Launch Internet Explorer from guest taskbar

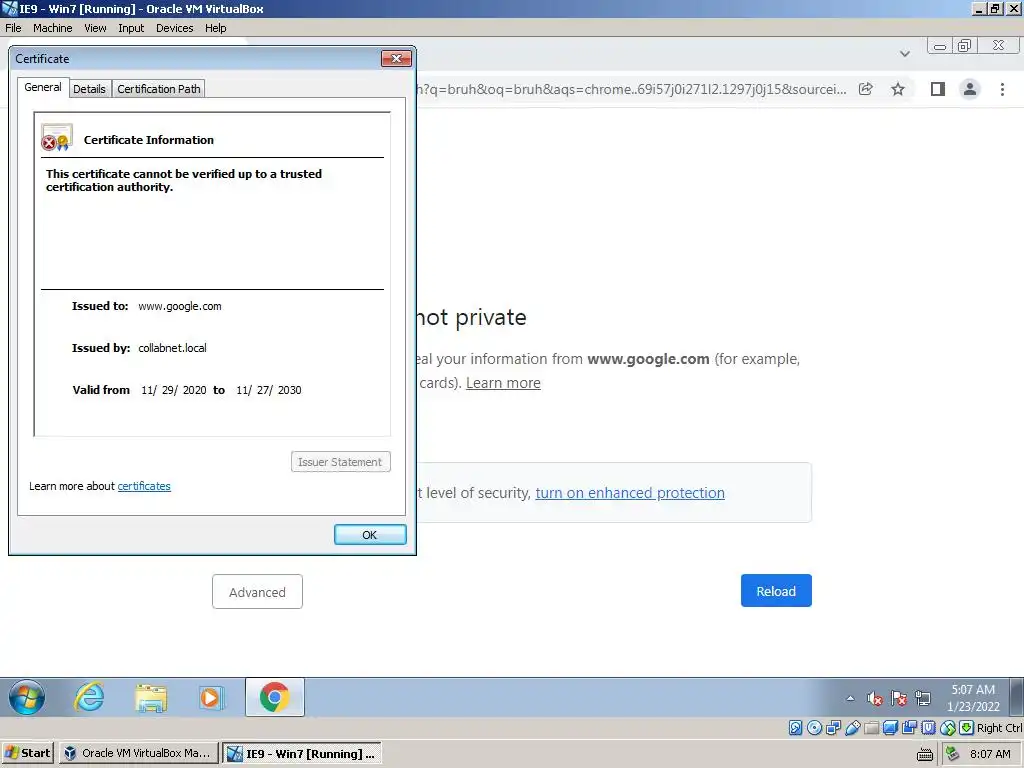[89, 697]
